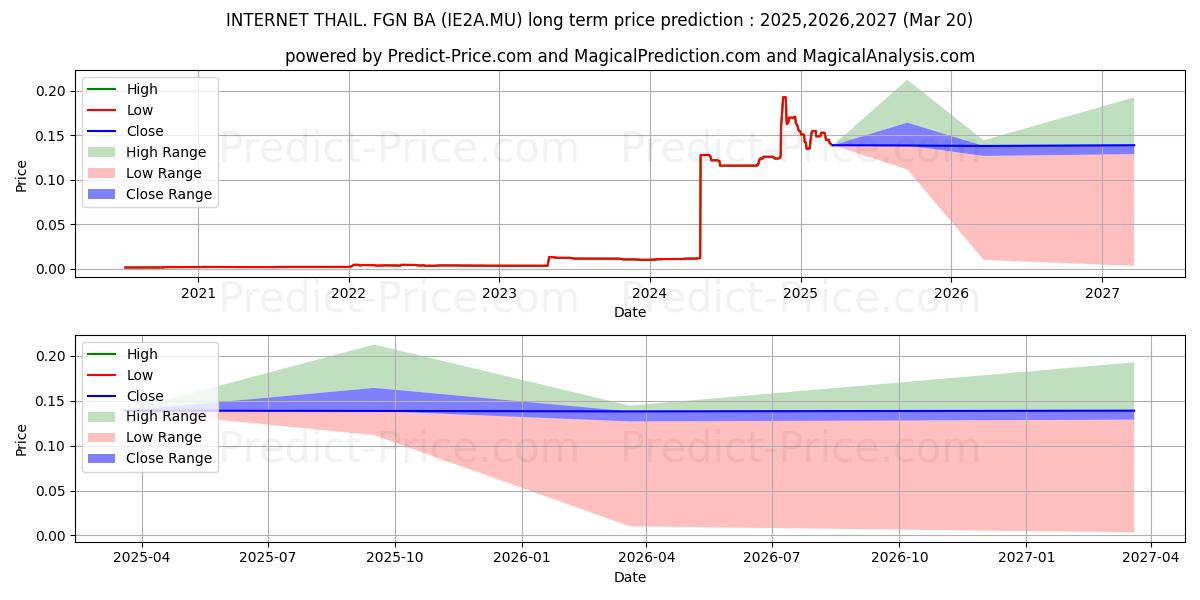Viewport: 1200px width, 600px height.
Task: Click the High Range swatch in bottom legend
Action: click(103, 417)
